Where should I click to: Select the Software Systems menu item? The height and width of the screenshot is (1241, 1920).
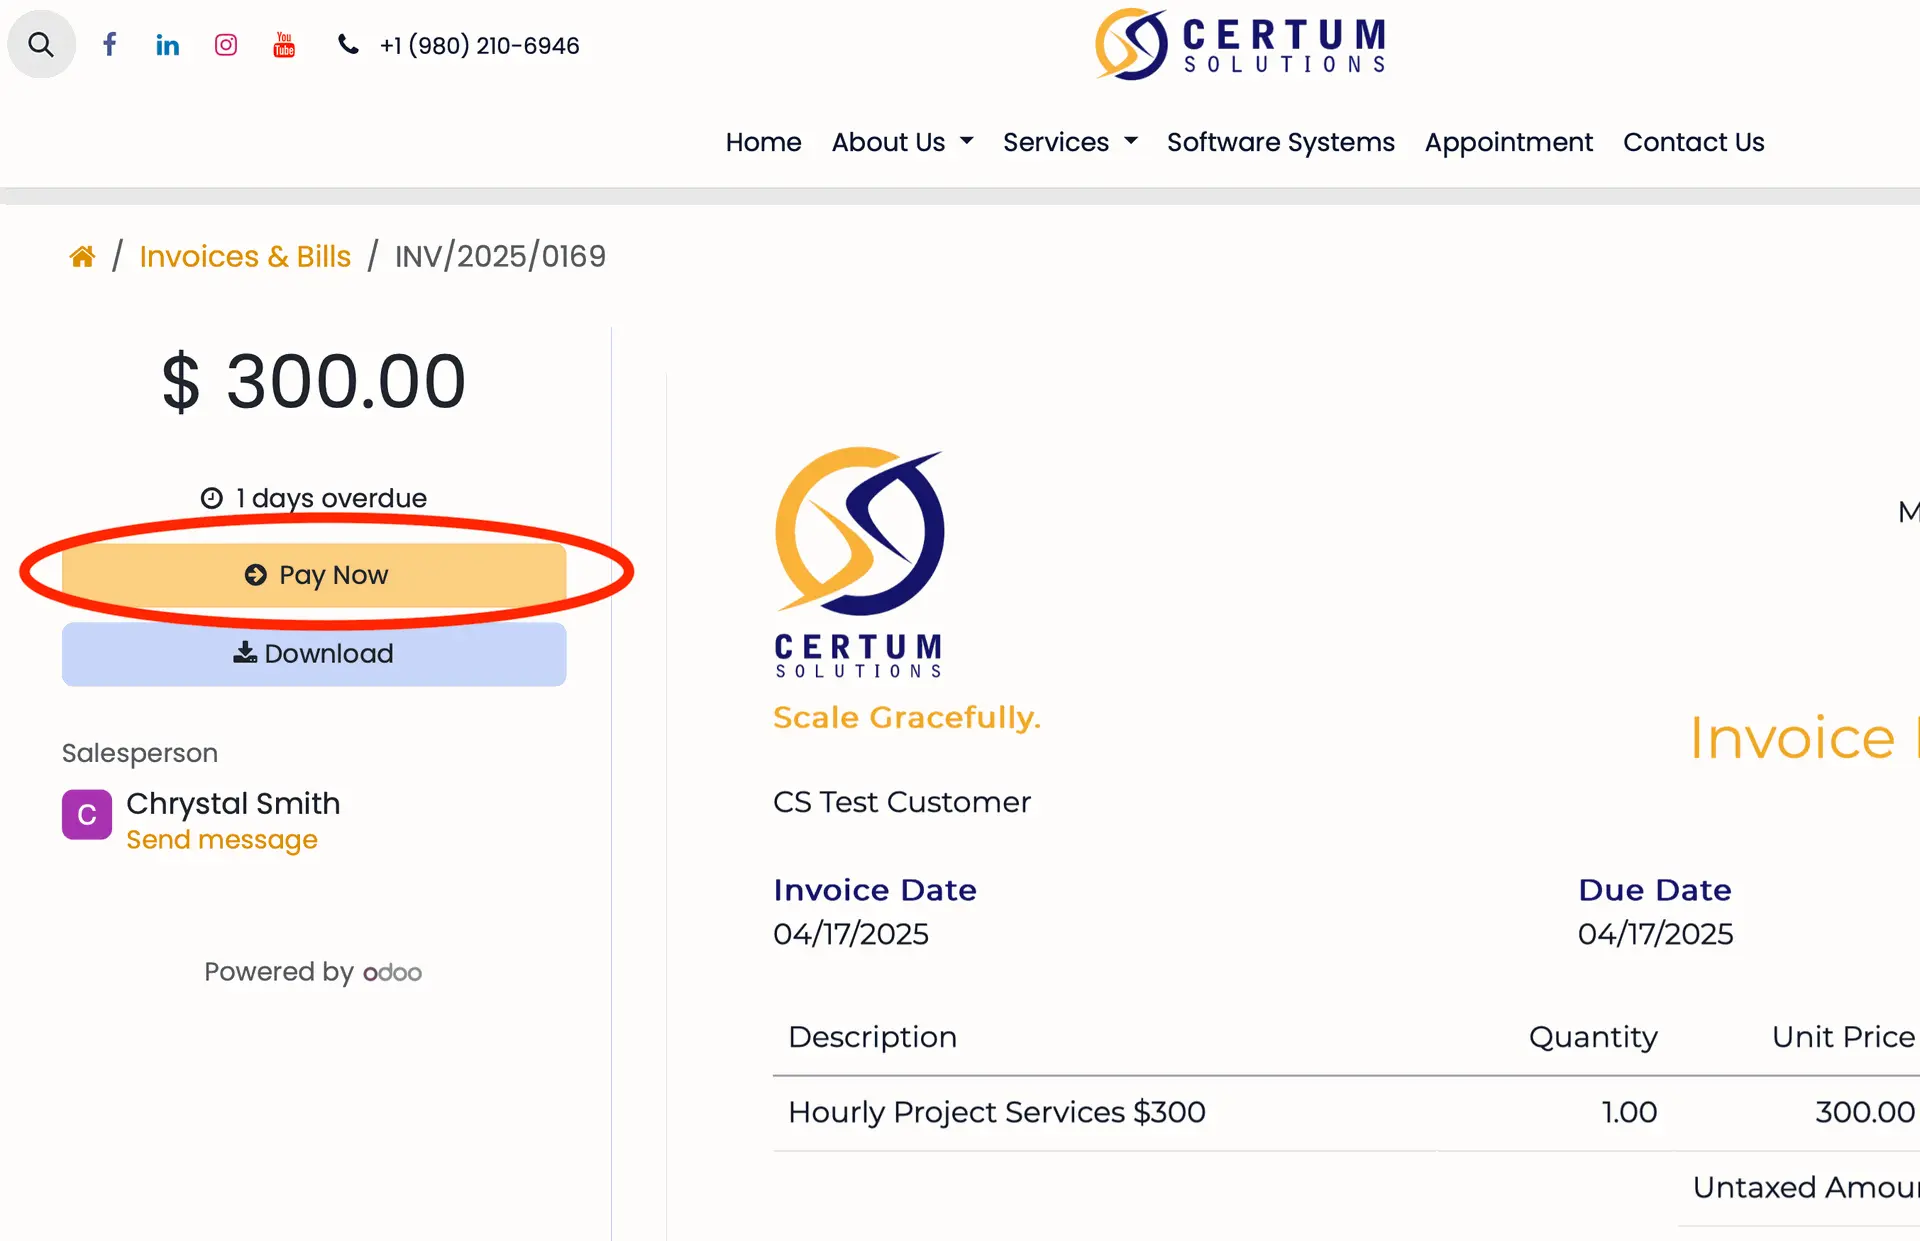pyautogui.click(x=1280, y=142)
